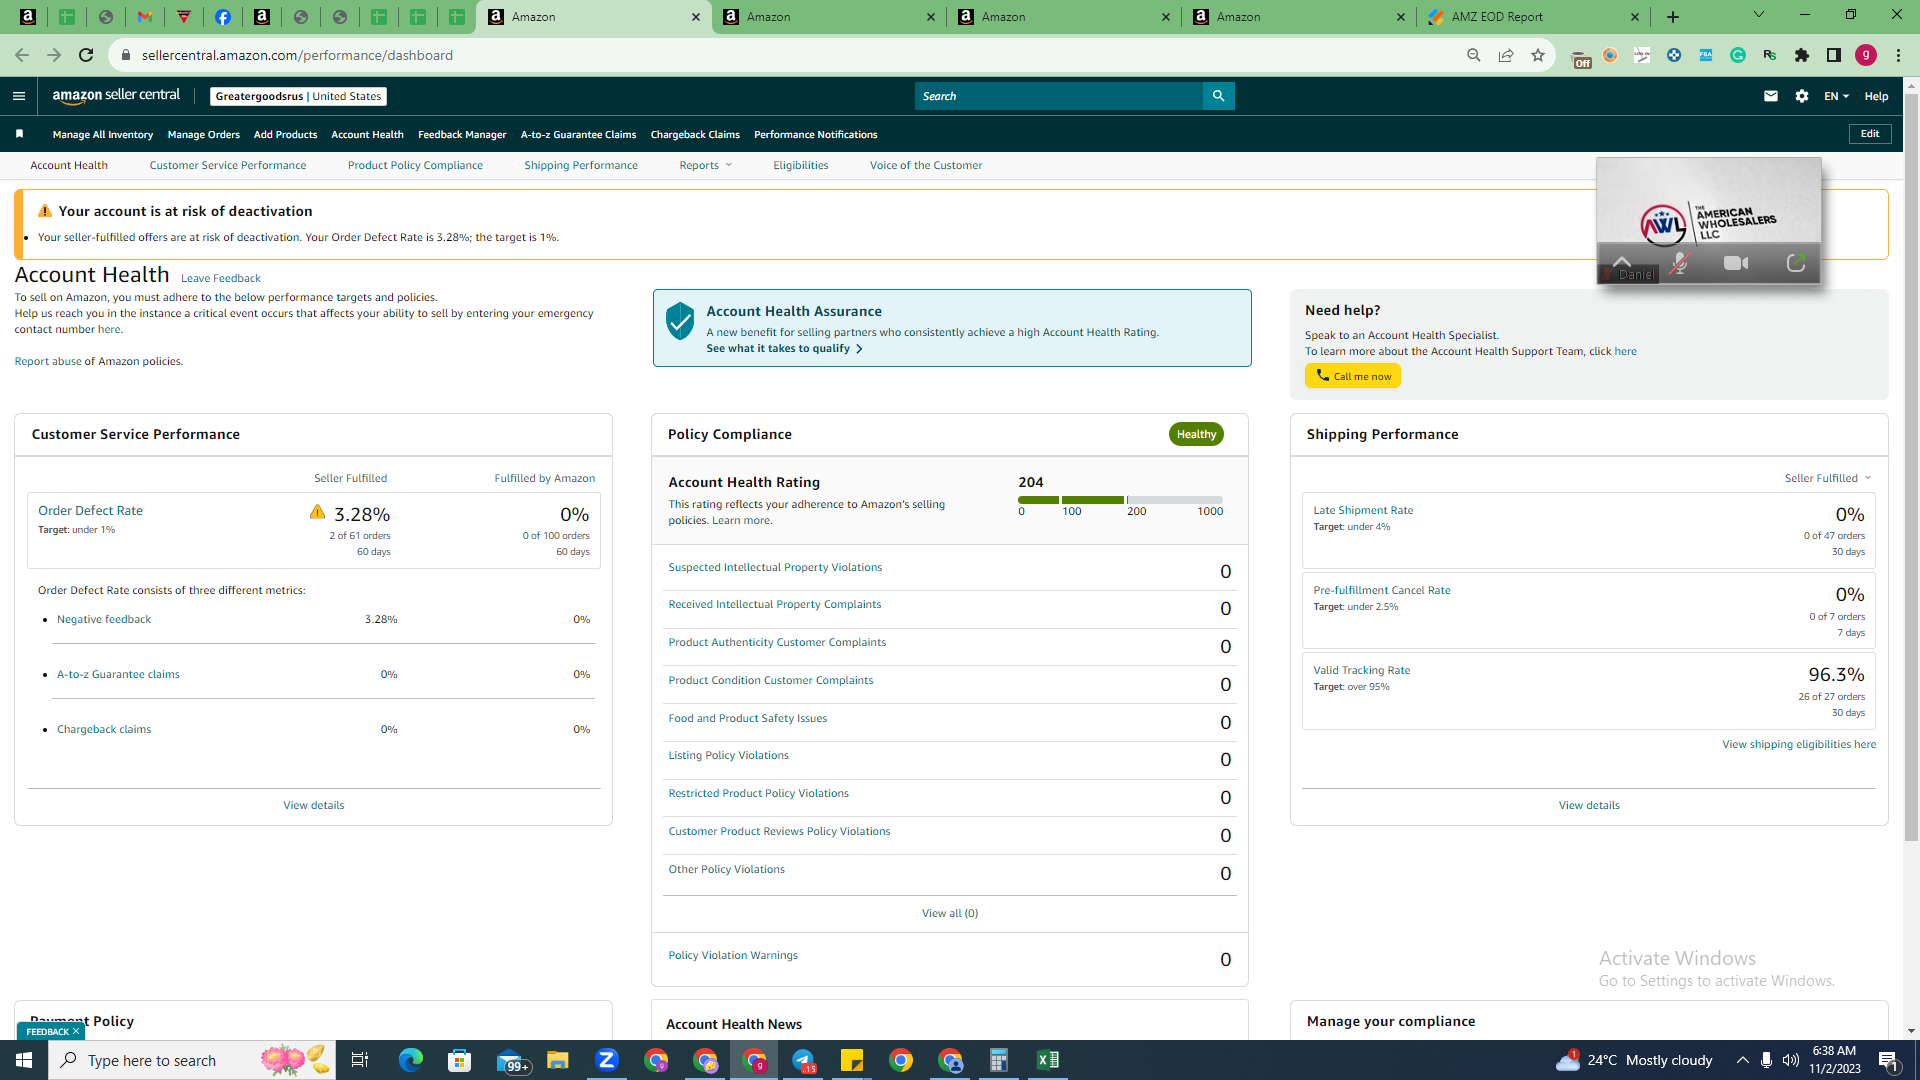
Task: Open the Seller Central hamburger menu
Action: [x=18, y=96]
